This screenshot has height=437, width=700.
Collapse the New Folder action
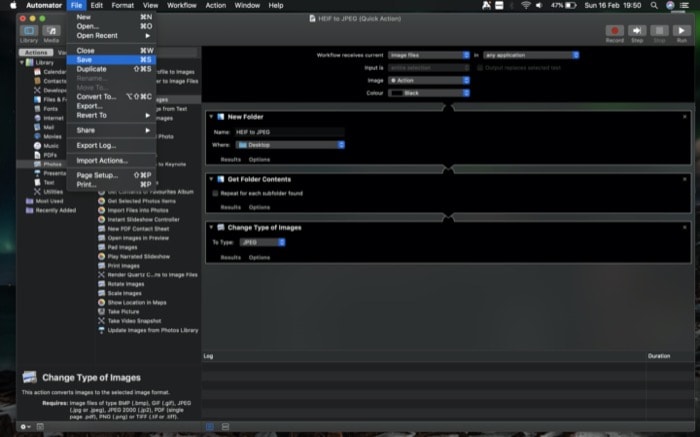pyautogui.click(x=211, y=117)
